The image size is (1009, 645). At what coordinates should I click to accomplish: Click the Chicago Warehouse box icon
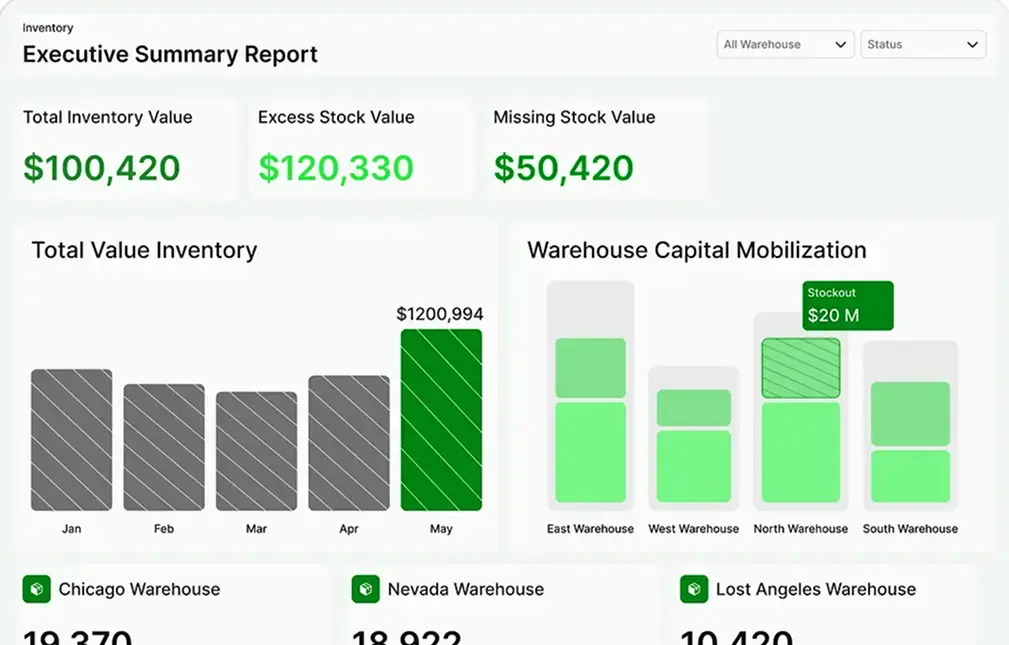pos(36,589)
